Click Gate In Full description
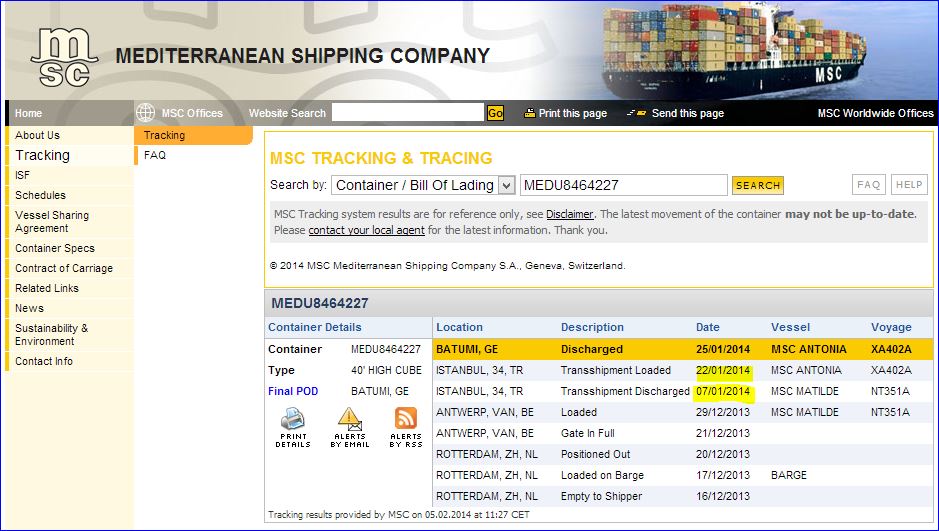The image size is (939, 531). tap(587, 433)
